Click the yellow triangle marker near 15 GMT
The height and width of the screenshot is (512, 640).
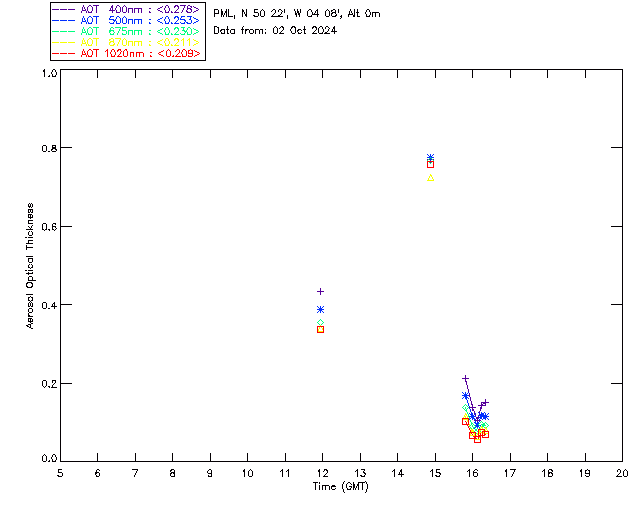(430, 178)
